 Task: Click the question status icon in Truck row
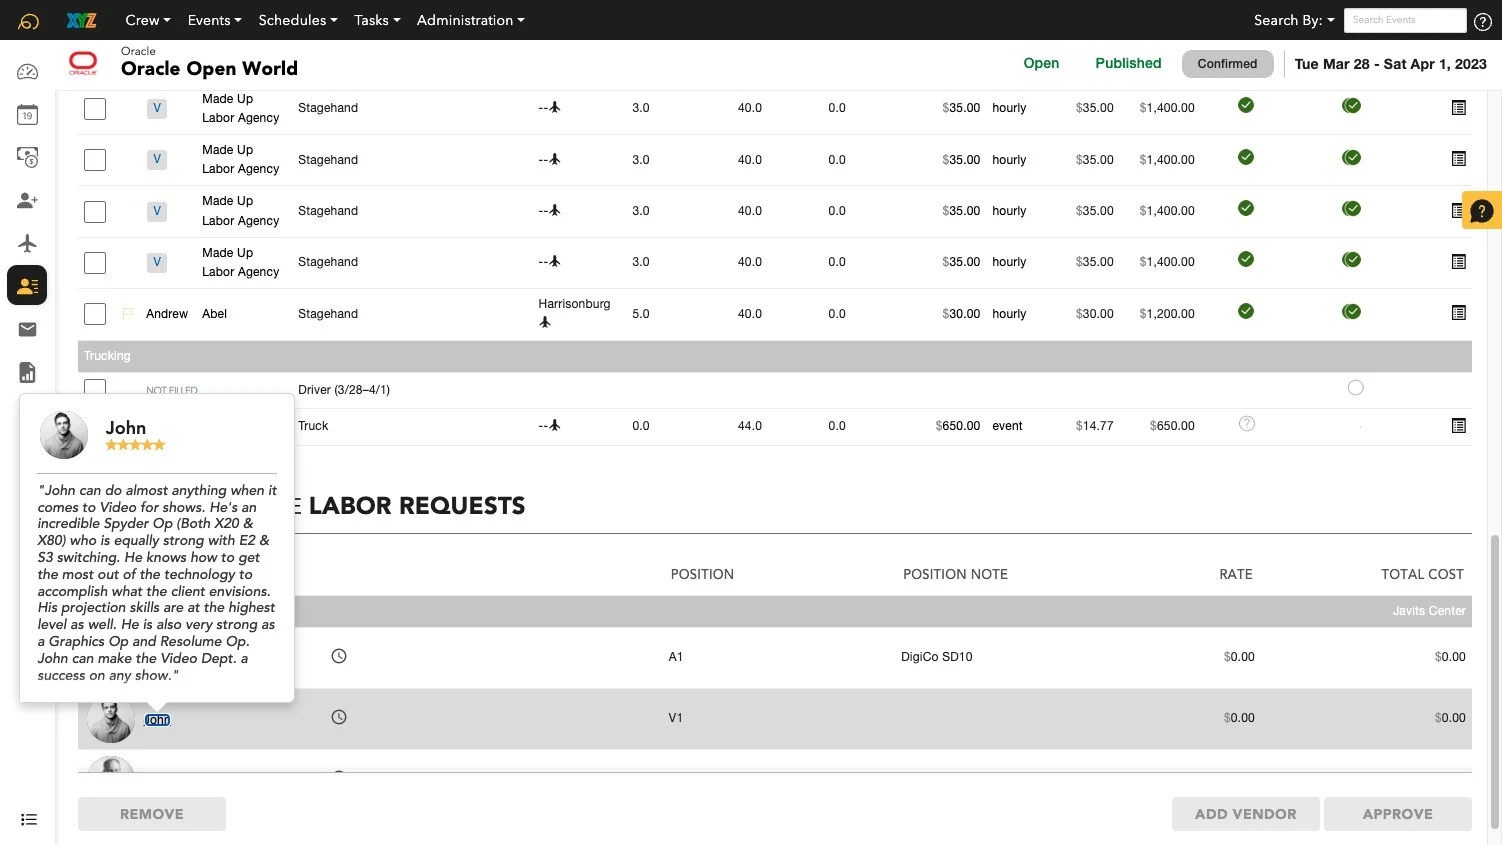point(1247,424)
